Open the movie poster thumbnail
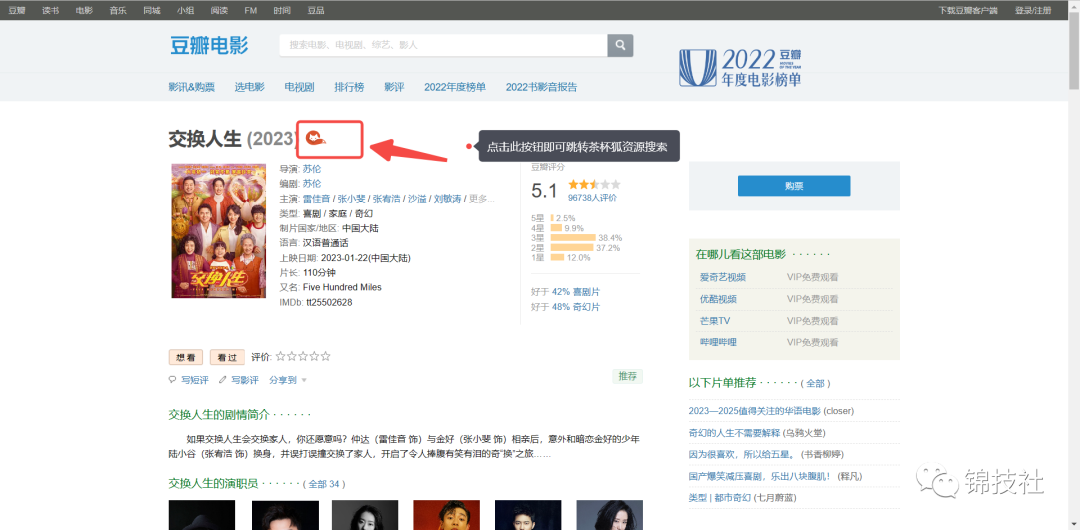 pyautogui.click(x=218, y=230)
